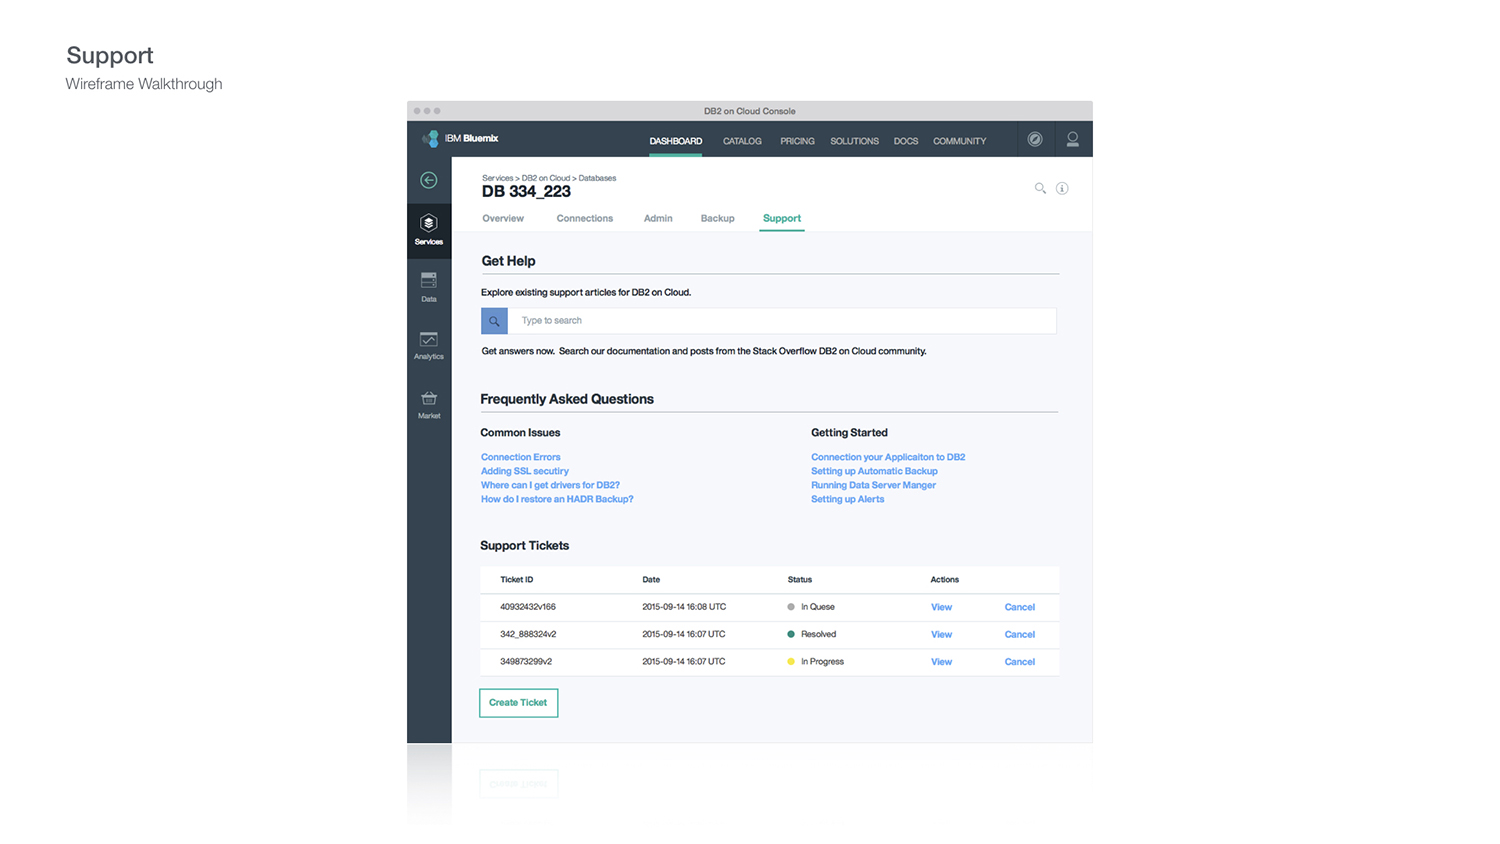Click the Databases breadcrumb link

coord(597,178)
